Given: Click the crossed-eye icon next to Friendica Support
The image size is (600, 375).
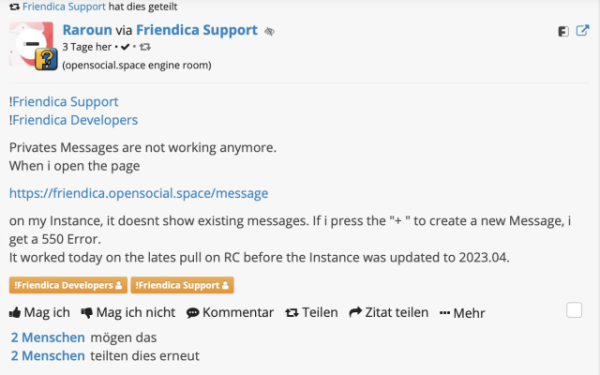Looking at the screenshot, I should [x=269, y=31].
